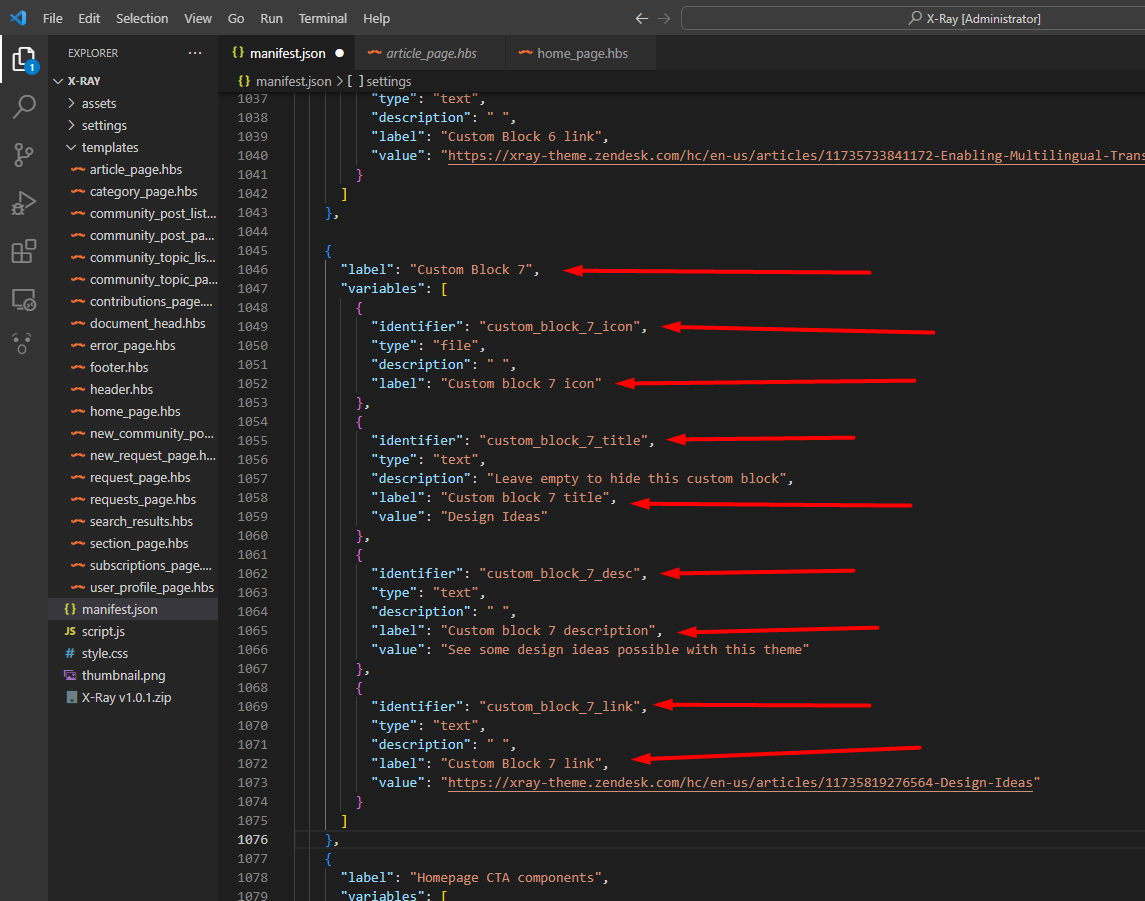The image size is (1145, 901).
Task: Open the Run and Debug view
Action: coord(23,203)
